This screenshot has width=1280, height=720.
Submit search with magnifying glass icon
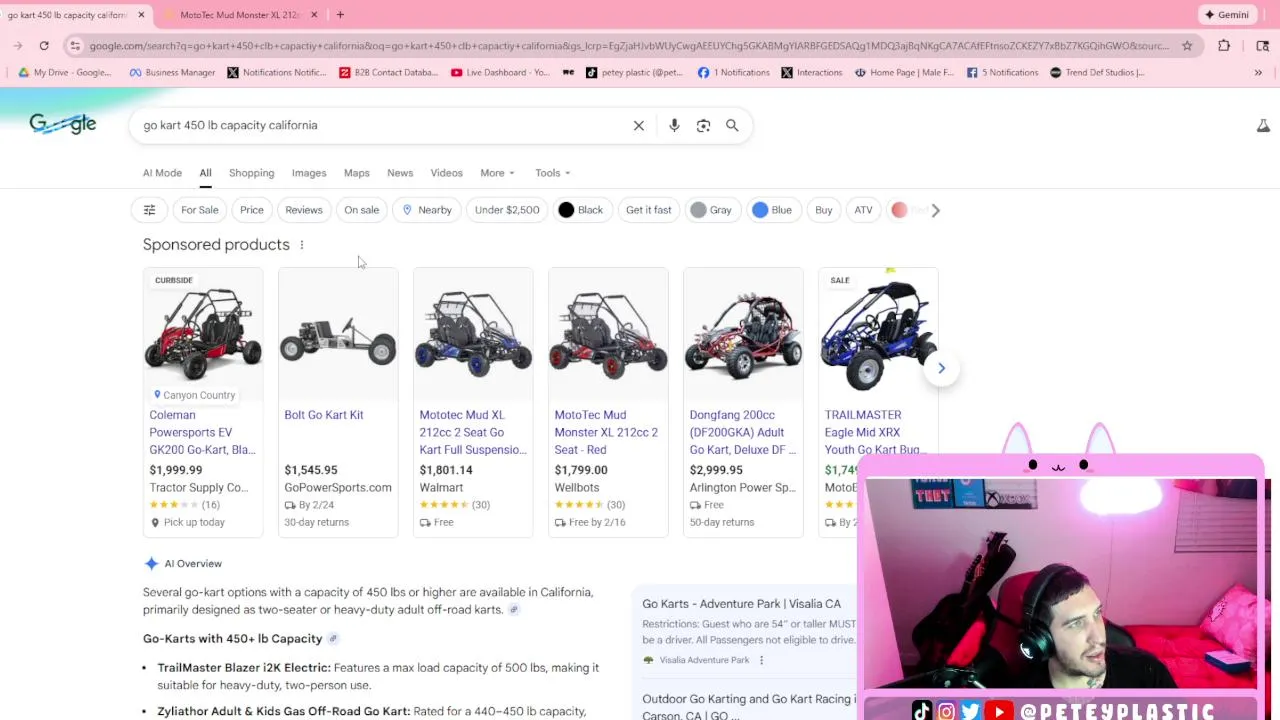click(x=732, y=125)
